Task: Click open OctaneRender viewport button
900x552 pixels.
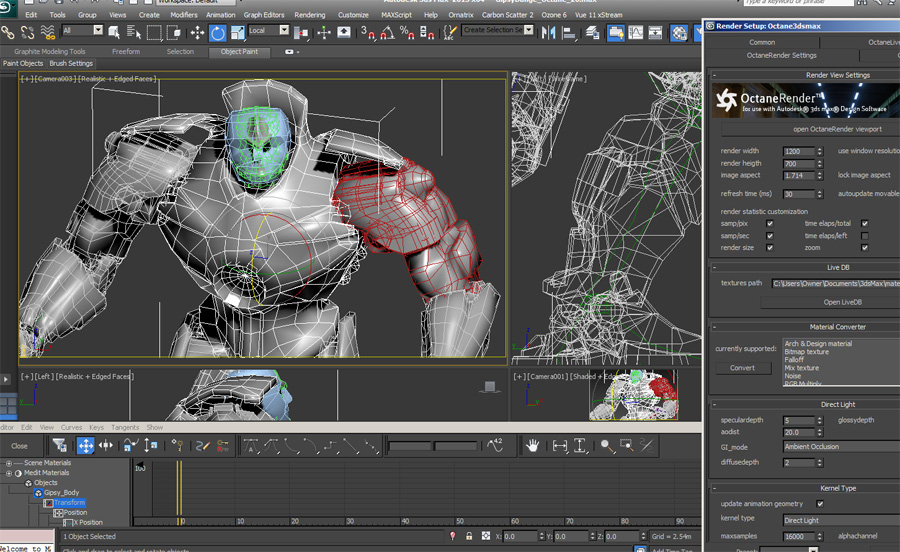Action: tap(811, 129)
